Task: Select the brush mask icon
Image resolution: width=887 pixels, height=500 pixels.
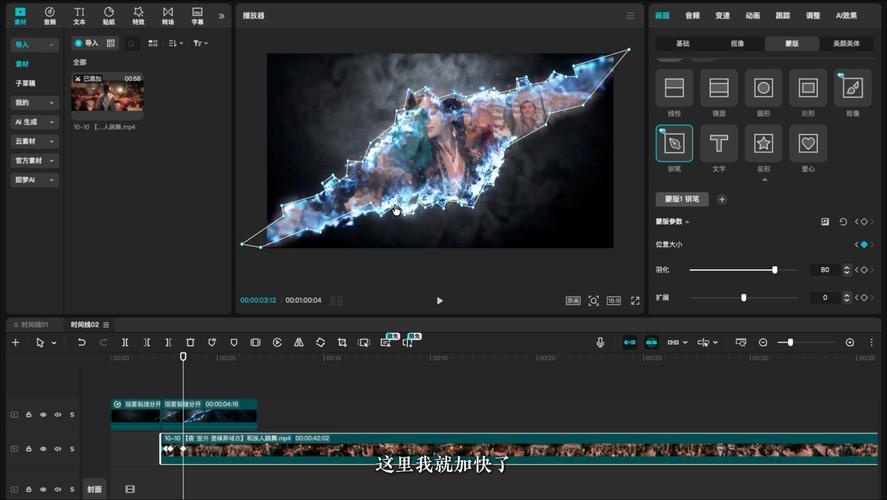Action: click(852, 88)
